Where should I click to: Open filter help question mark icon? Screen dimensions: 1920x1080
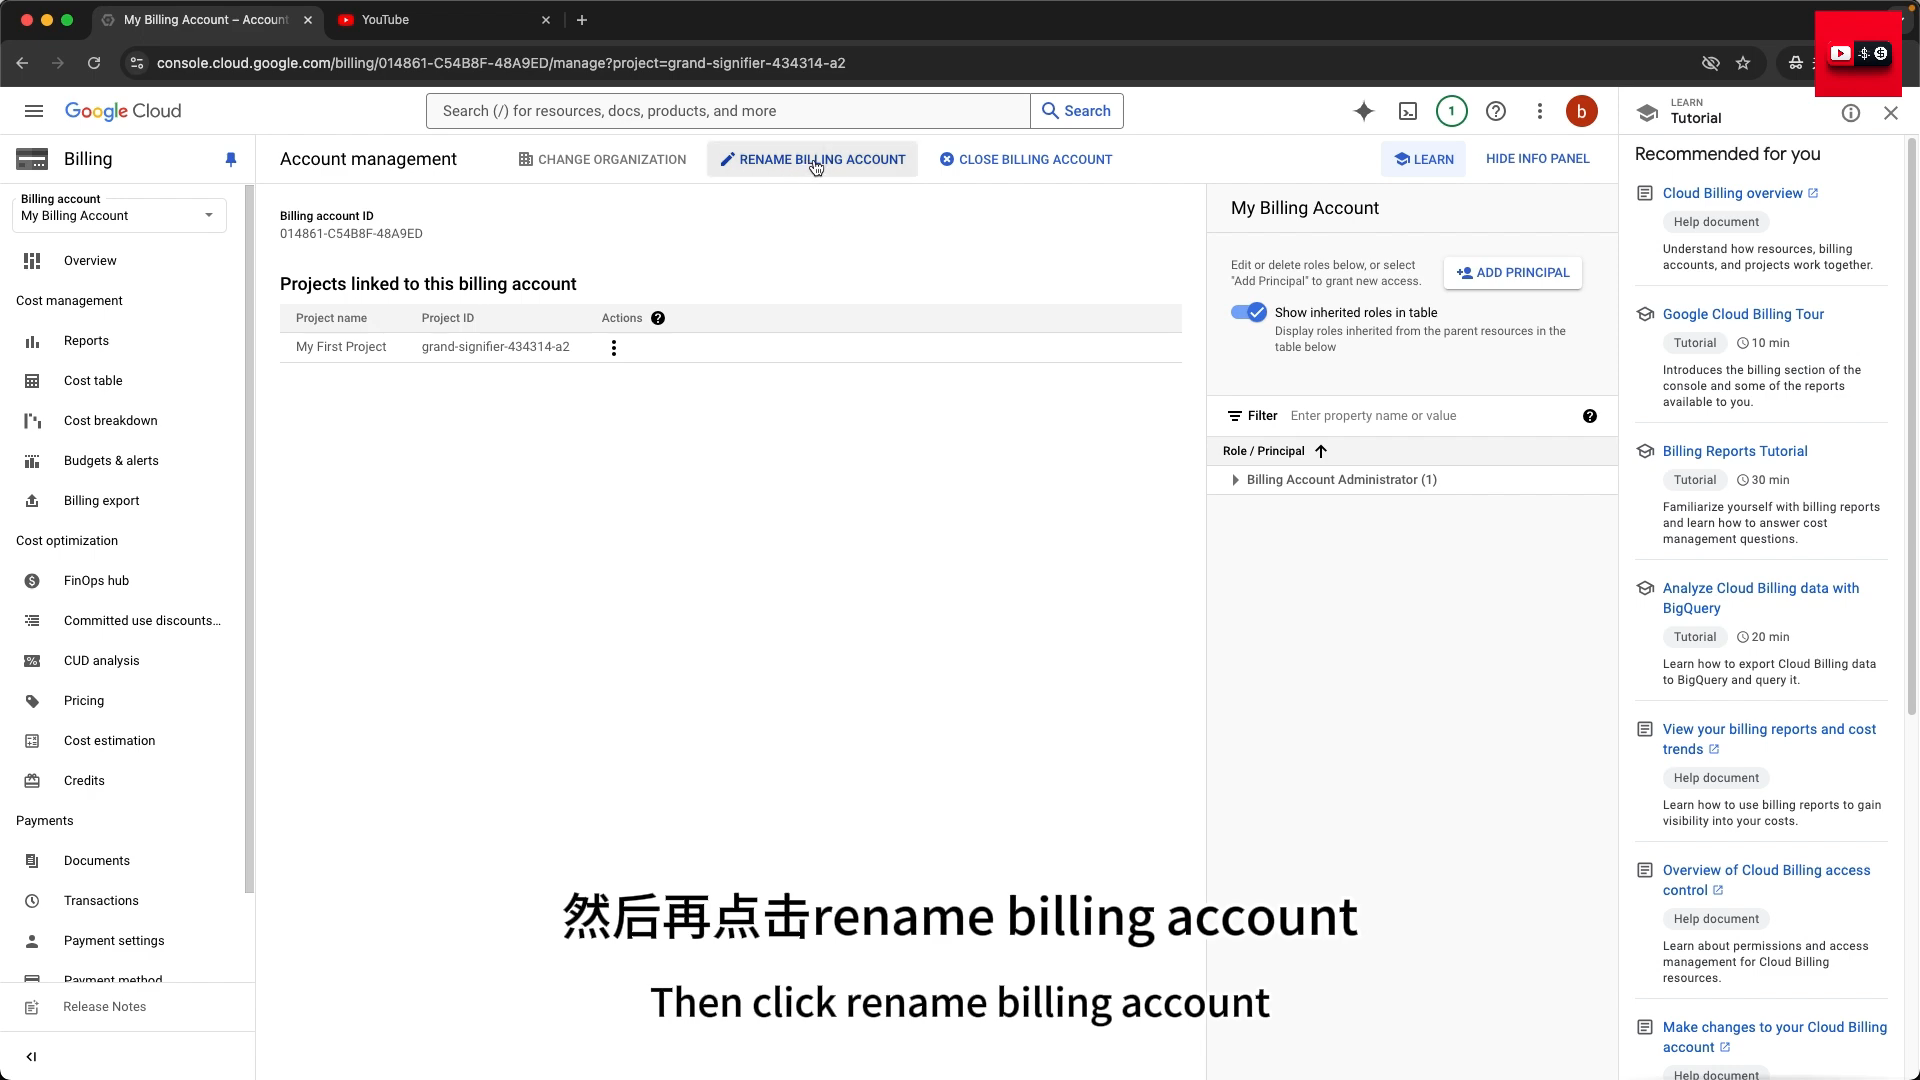click(x=1590, y=416)
